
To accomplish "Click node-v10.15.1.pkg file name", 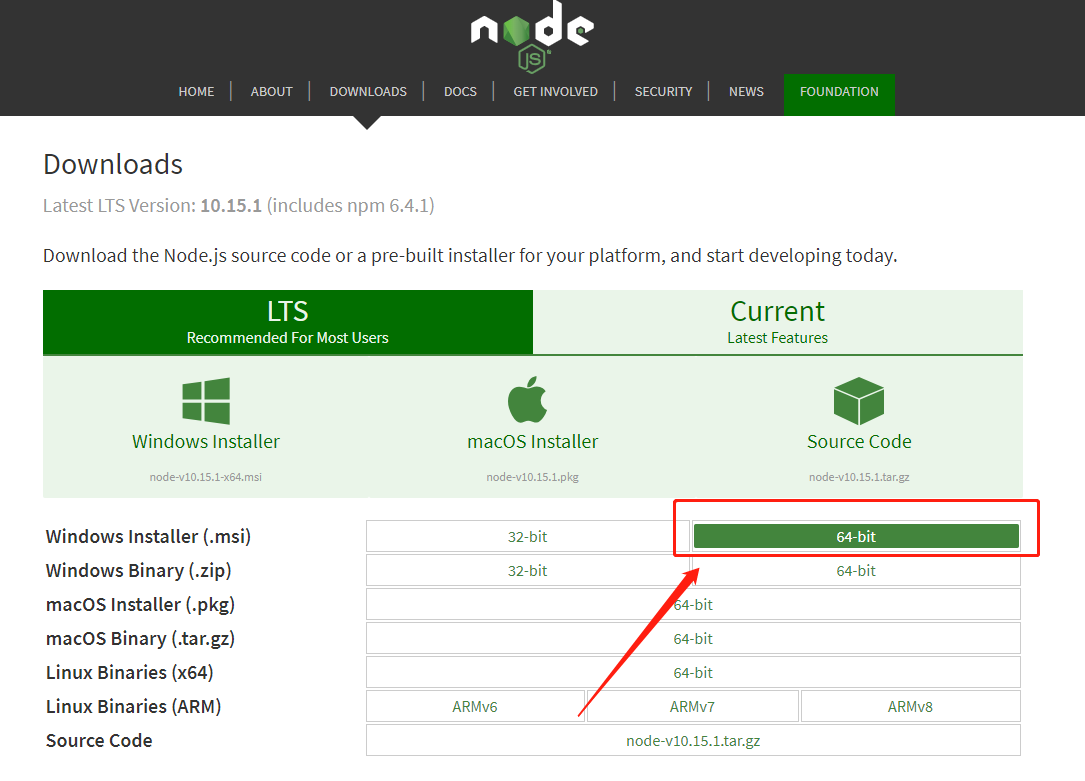I will pos(533,477).
